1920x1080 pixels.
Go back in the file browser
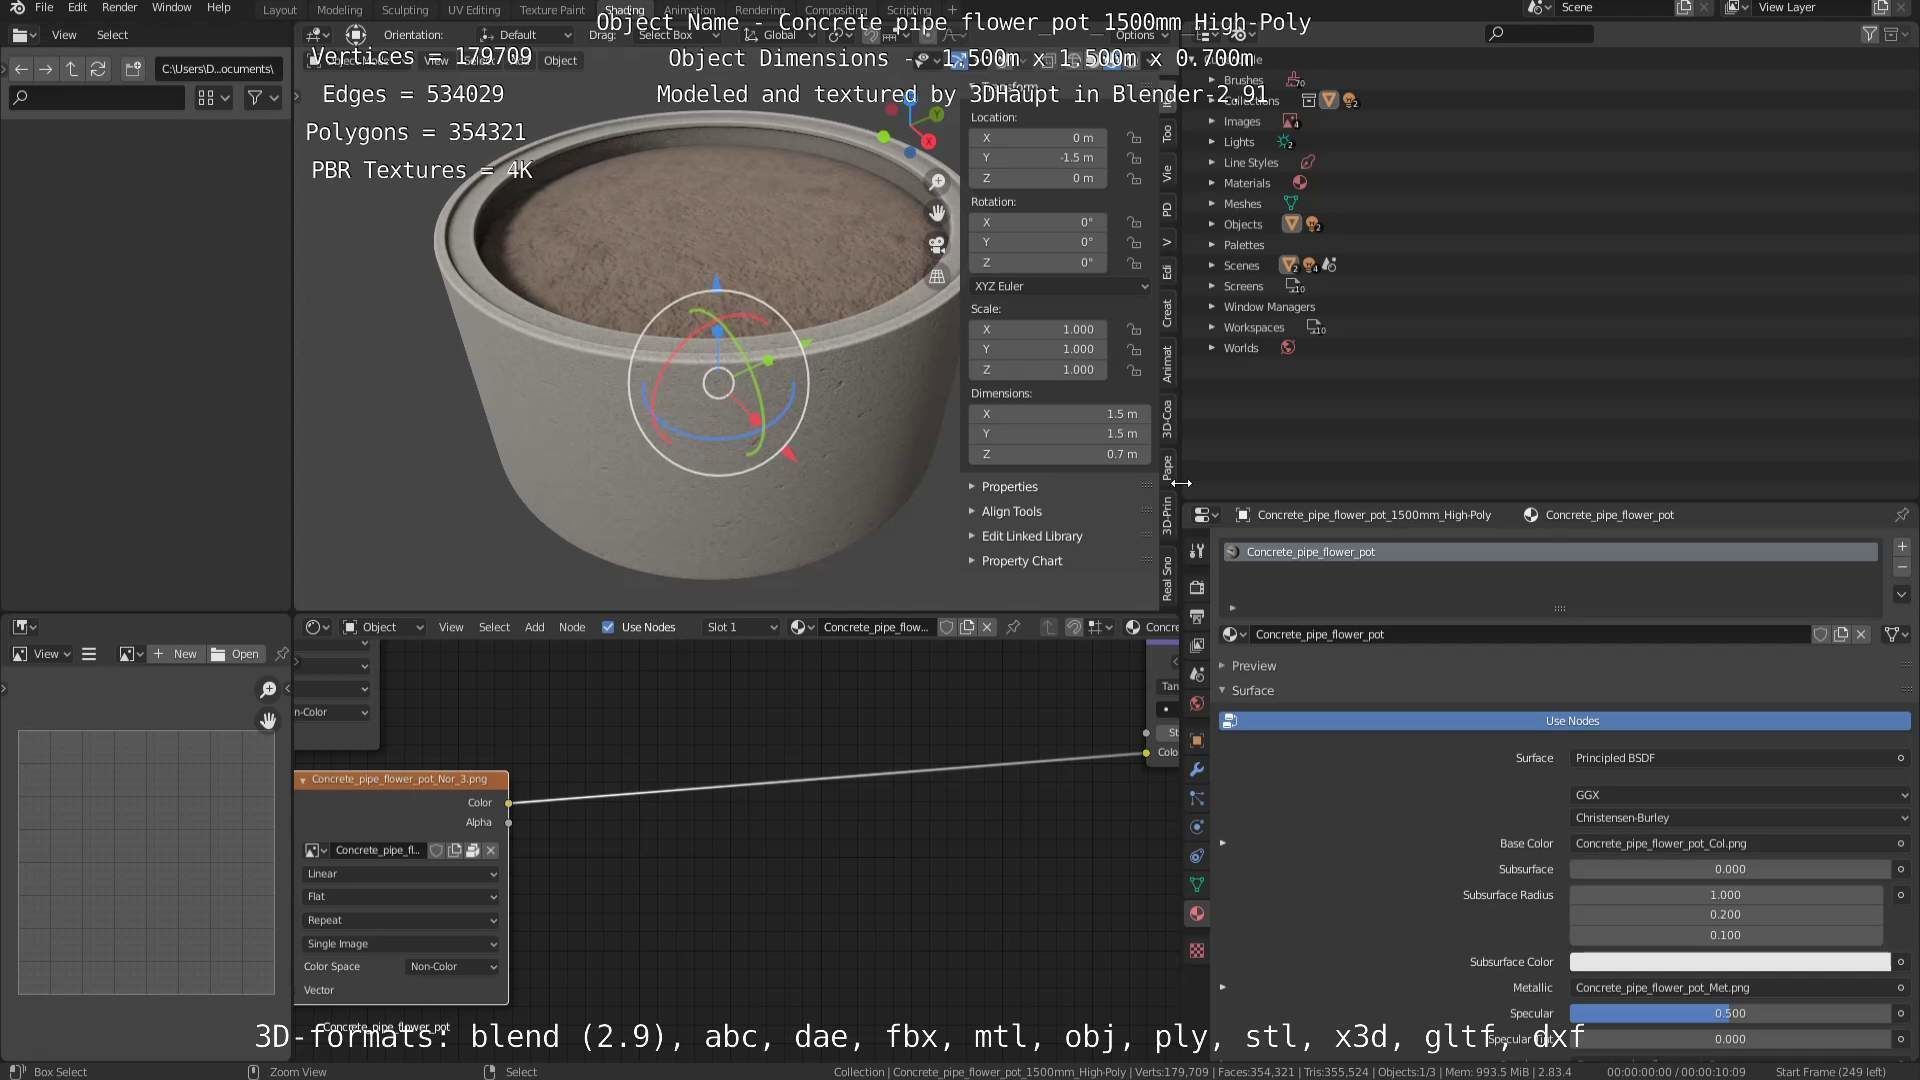[21, 69]
